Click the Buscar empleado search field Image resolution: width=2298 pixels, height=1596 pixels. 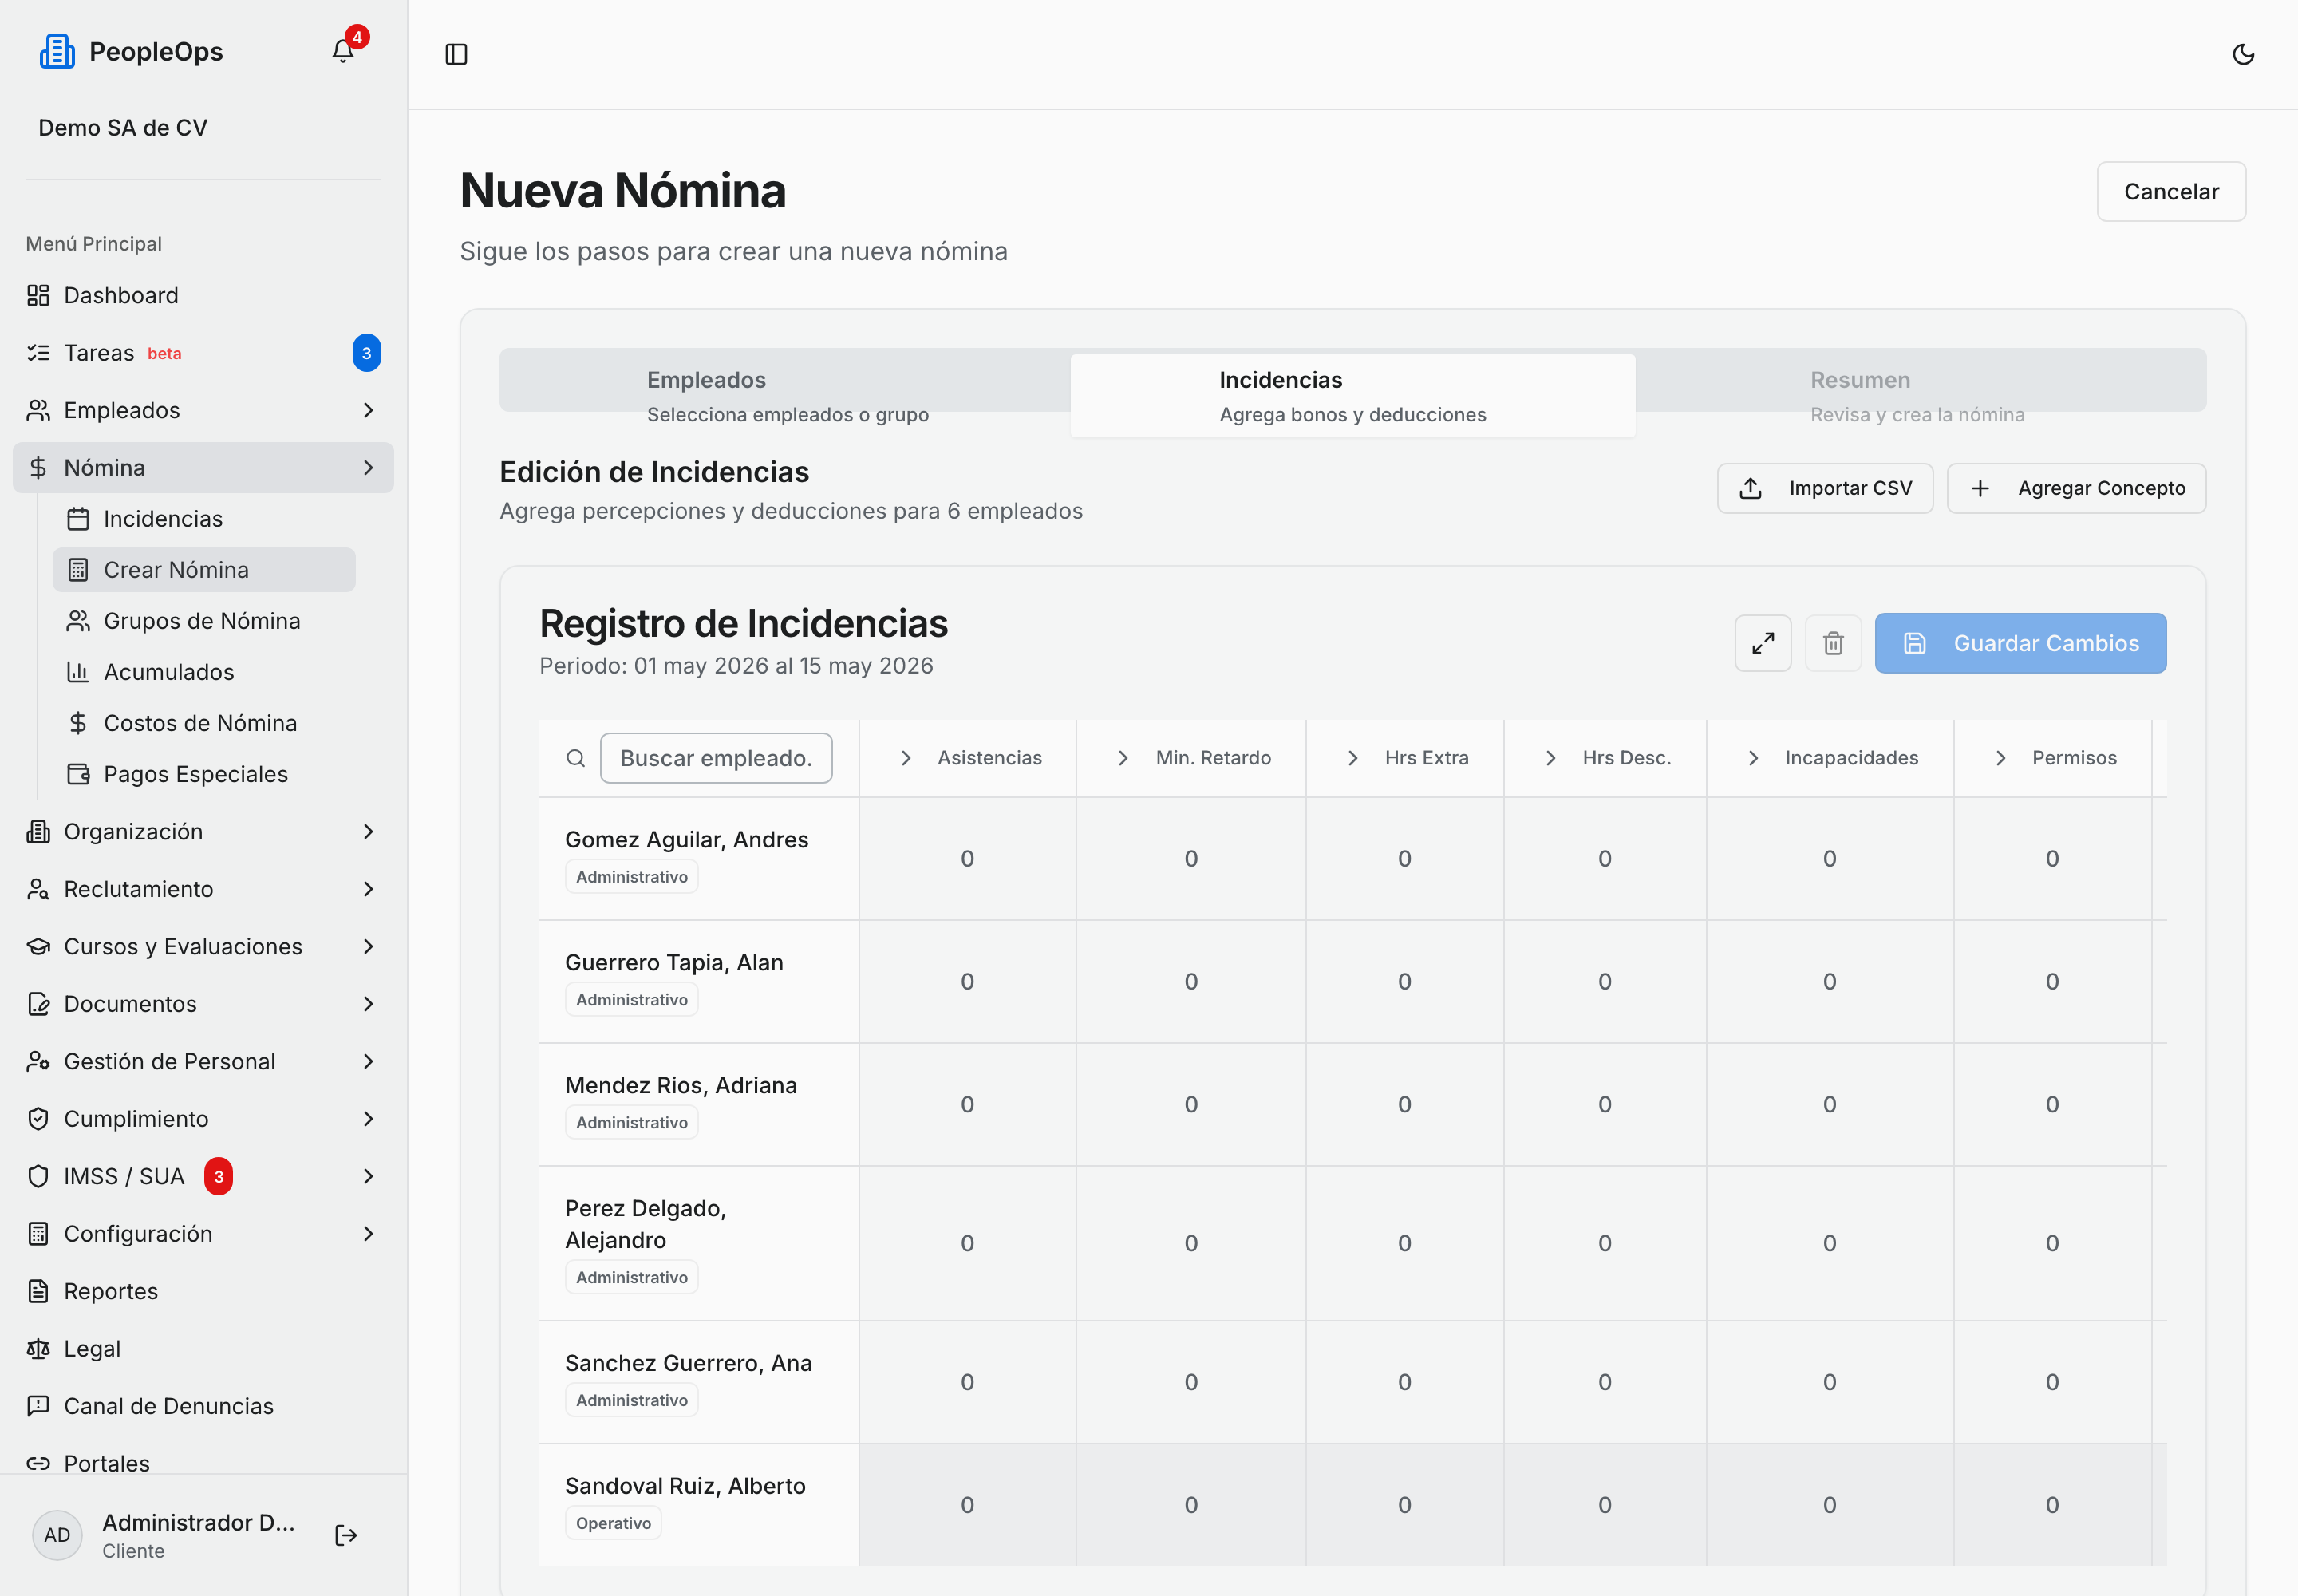click(x=716, y=758)
